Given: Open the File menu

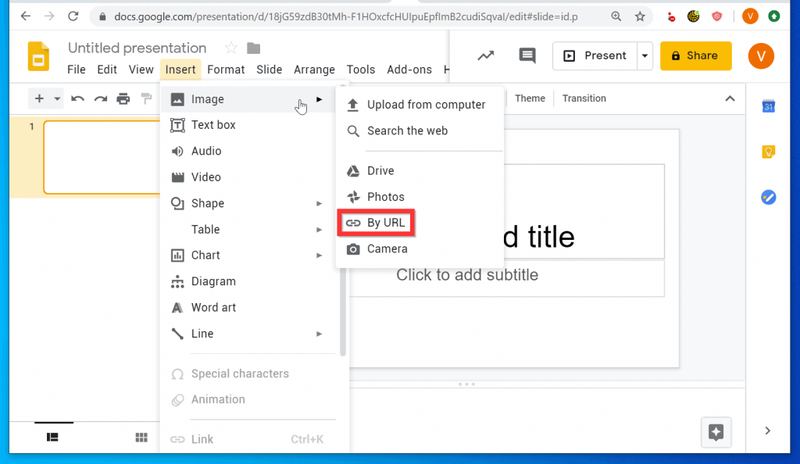Looking at the screenshot, I should click(77, 69).
